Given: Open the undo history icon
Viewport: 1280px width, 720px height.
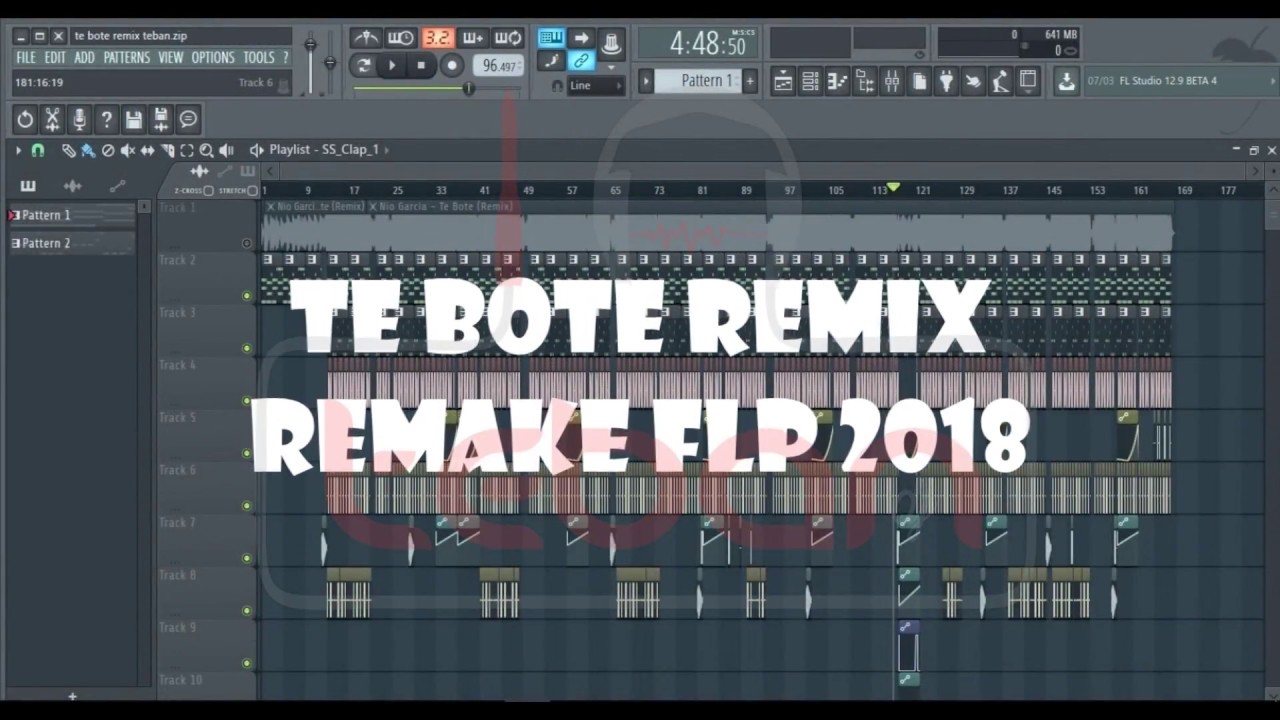Looking at the screenshot, I should (x=25, y=119).
